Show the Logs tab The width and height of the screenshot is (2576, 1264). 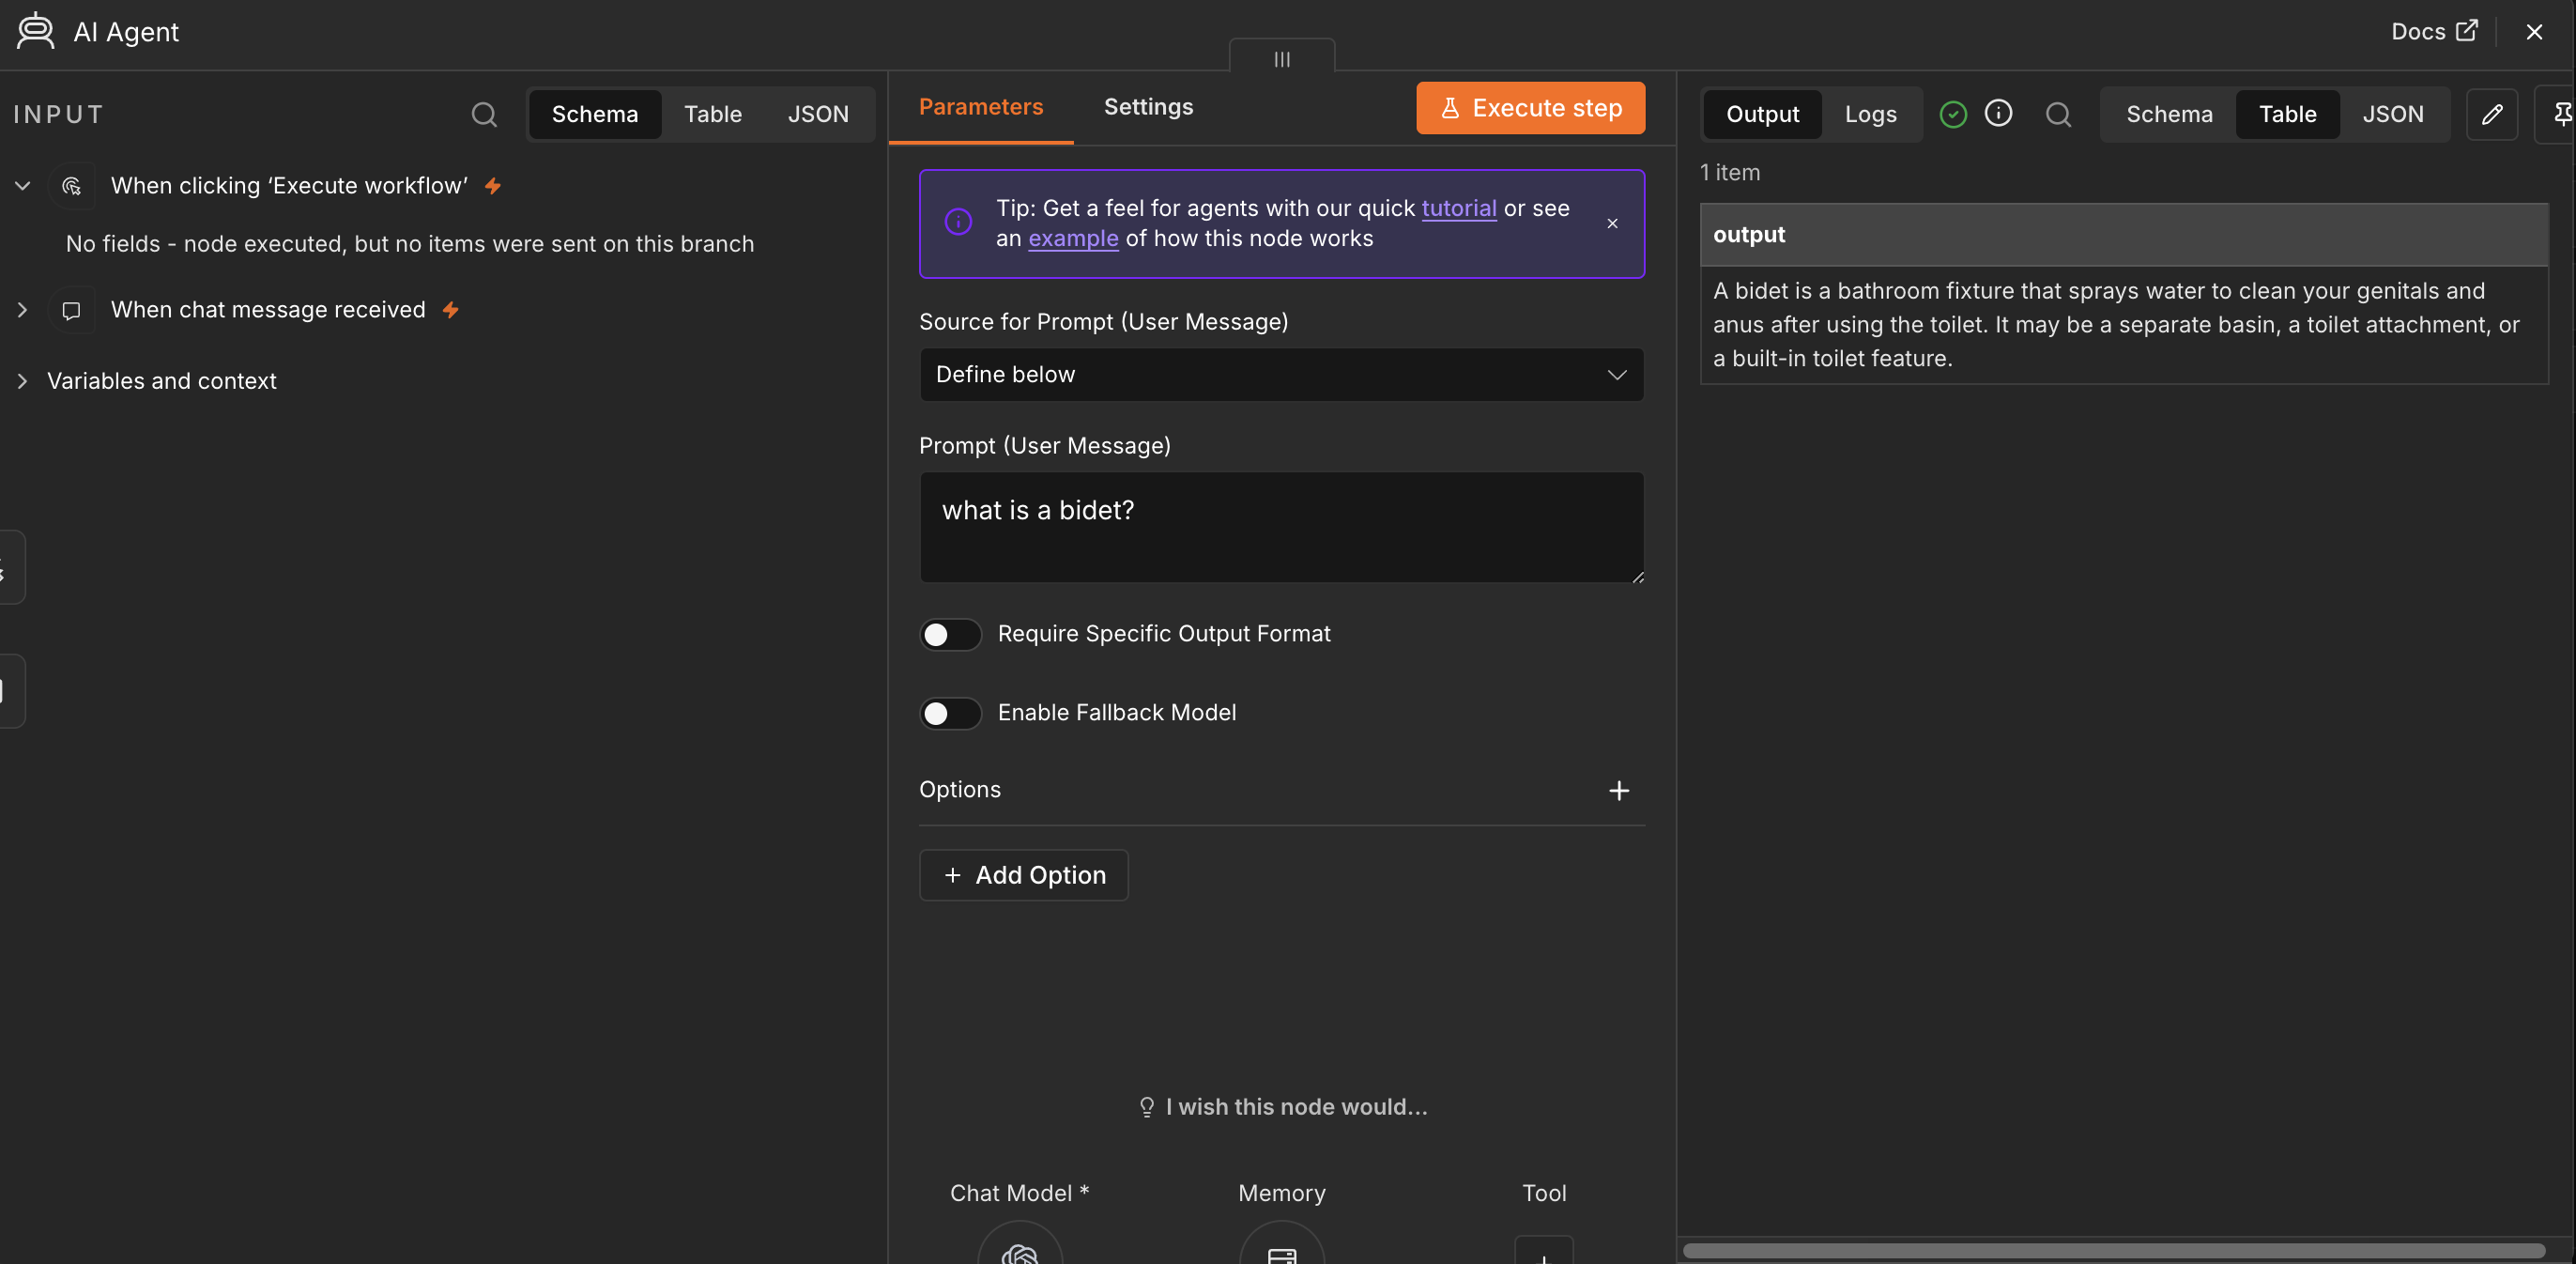click(x=1870, y=114)
